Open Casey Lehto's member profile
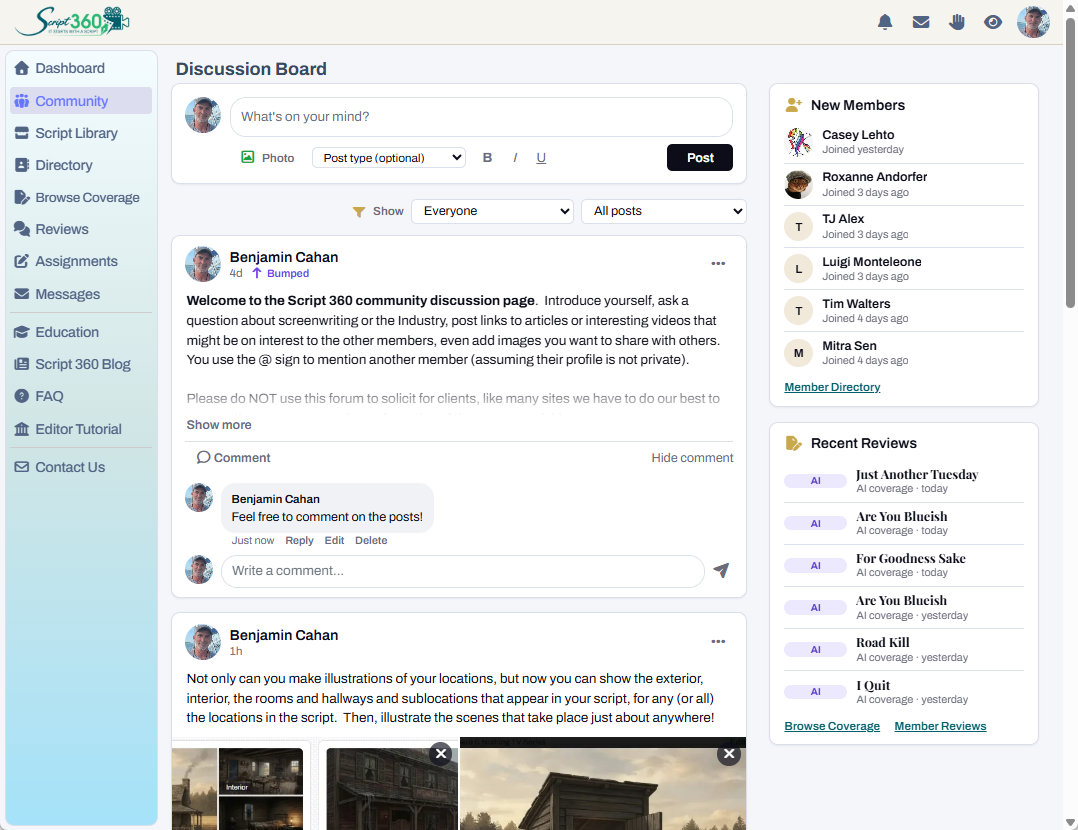1078x830 pixels. 903,142
